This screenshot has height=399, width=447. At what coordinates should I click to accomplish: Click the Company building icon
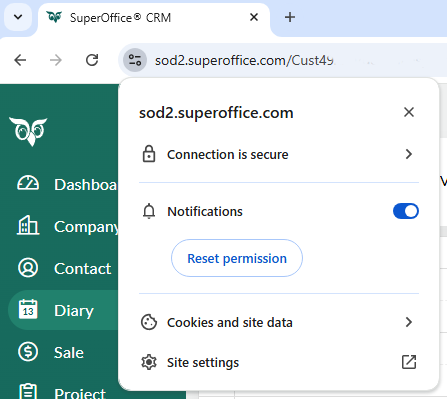tap(28, 225)
